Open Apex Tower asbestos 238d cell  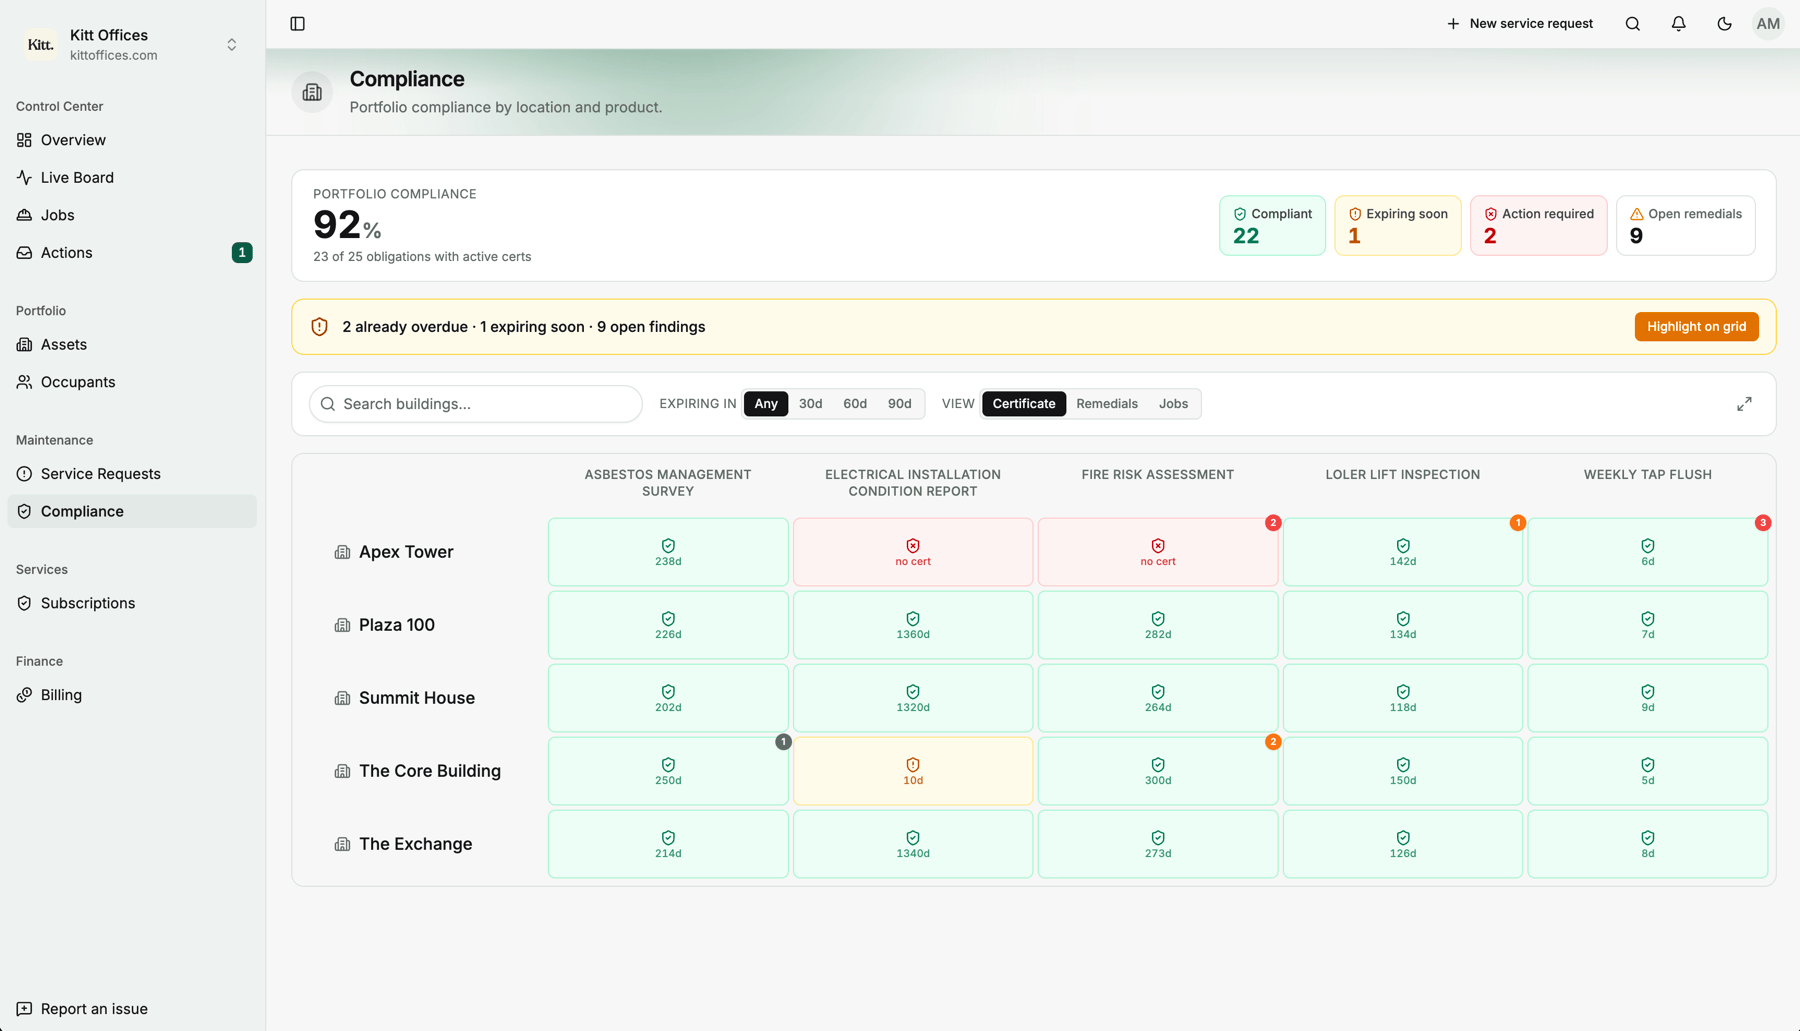pyautogui.click(x=668, y=552)
